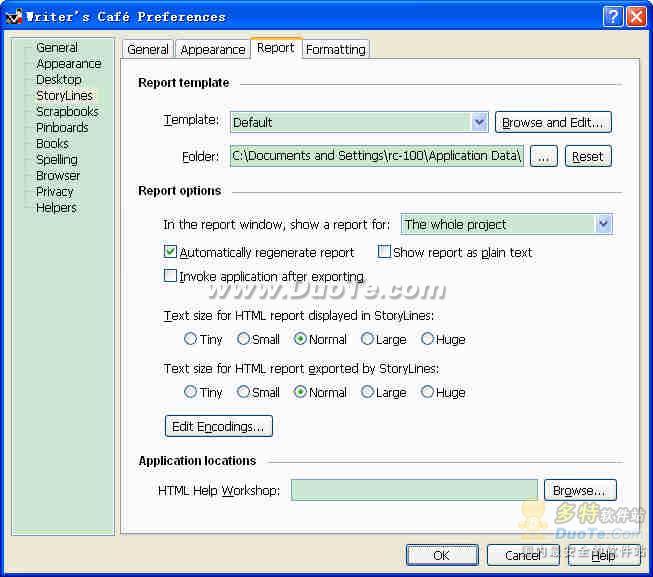Click the Writer's Café app icon in title bar
The height and width of the screenshot is (577, 653).
pos(13,17)
